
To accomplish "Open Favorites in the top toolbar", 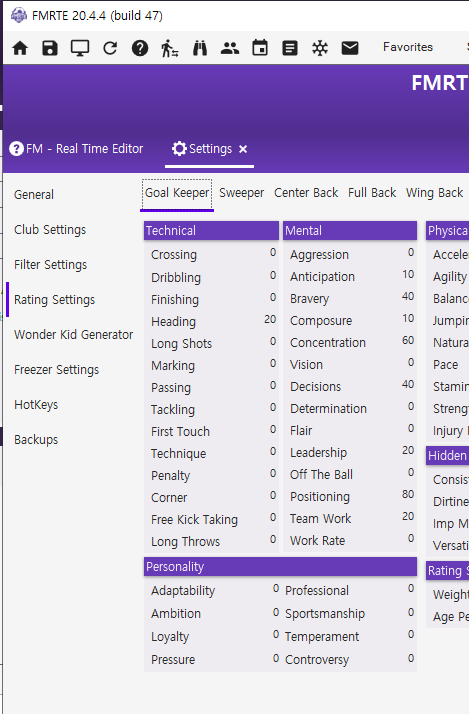I will click(x=408, y=47).
